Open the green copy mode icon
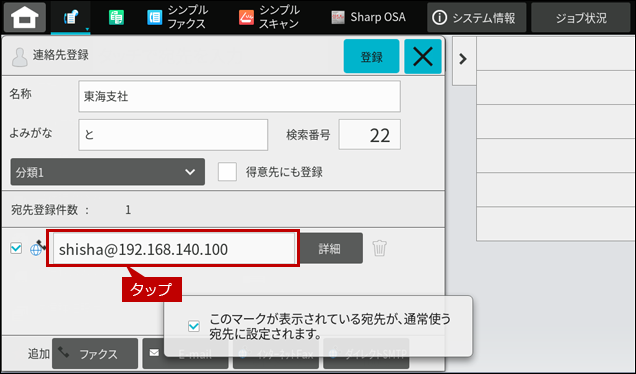The width and height of the screenshot is (636, 374). click(x=116, y=18)
